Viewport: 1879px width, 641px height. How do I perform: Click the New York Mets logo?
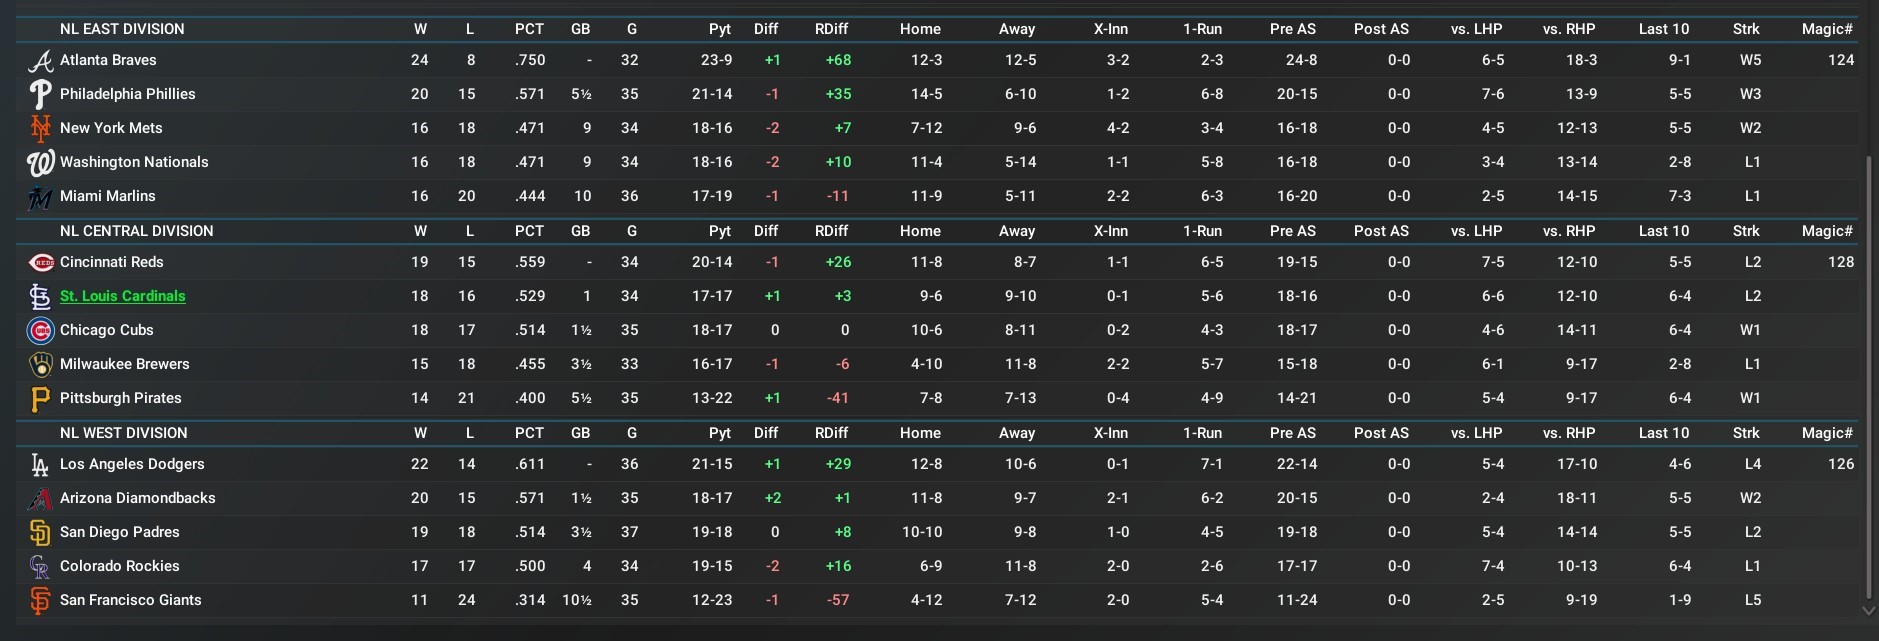click(x=40, y=129)
